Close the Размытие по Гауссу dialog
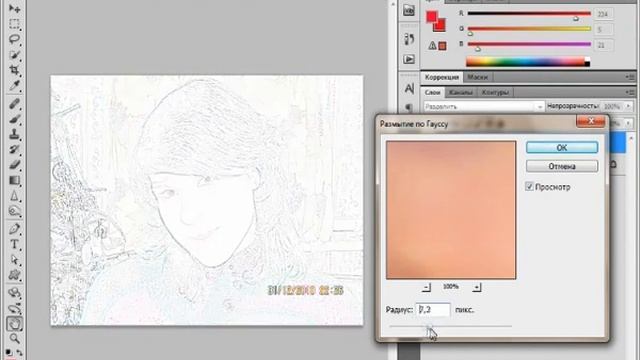The width and height of the screenshot is (640, 360). pyautogui.click(x=591, y=121)
